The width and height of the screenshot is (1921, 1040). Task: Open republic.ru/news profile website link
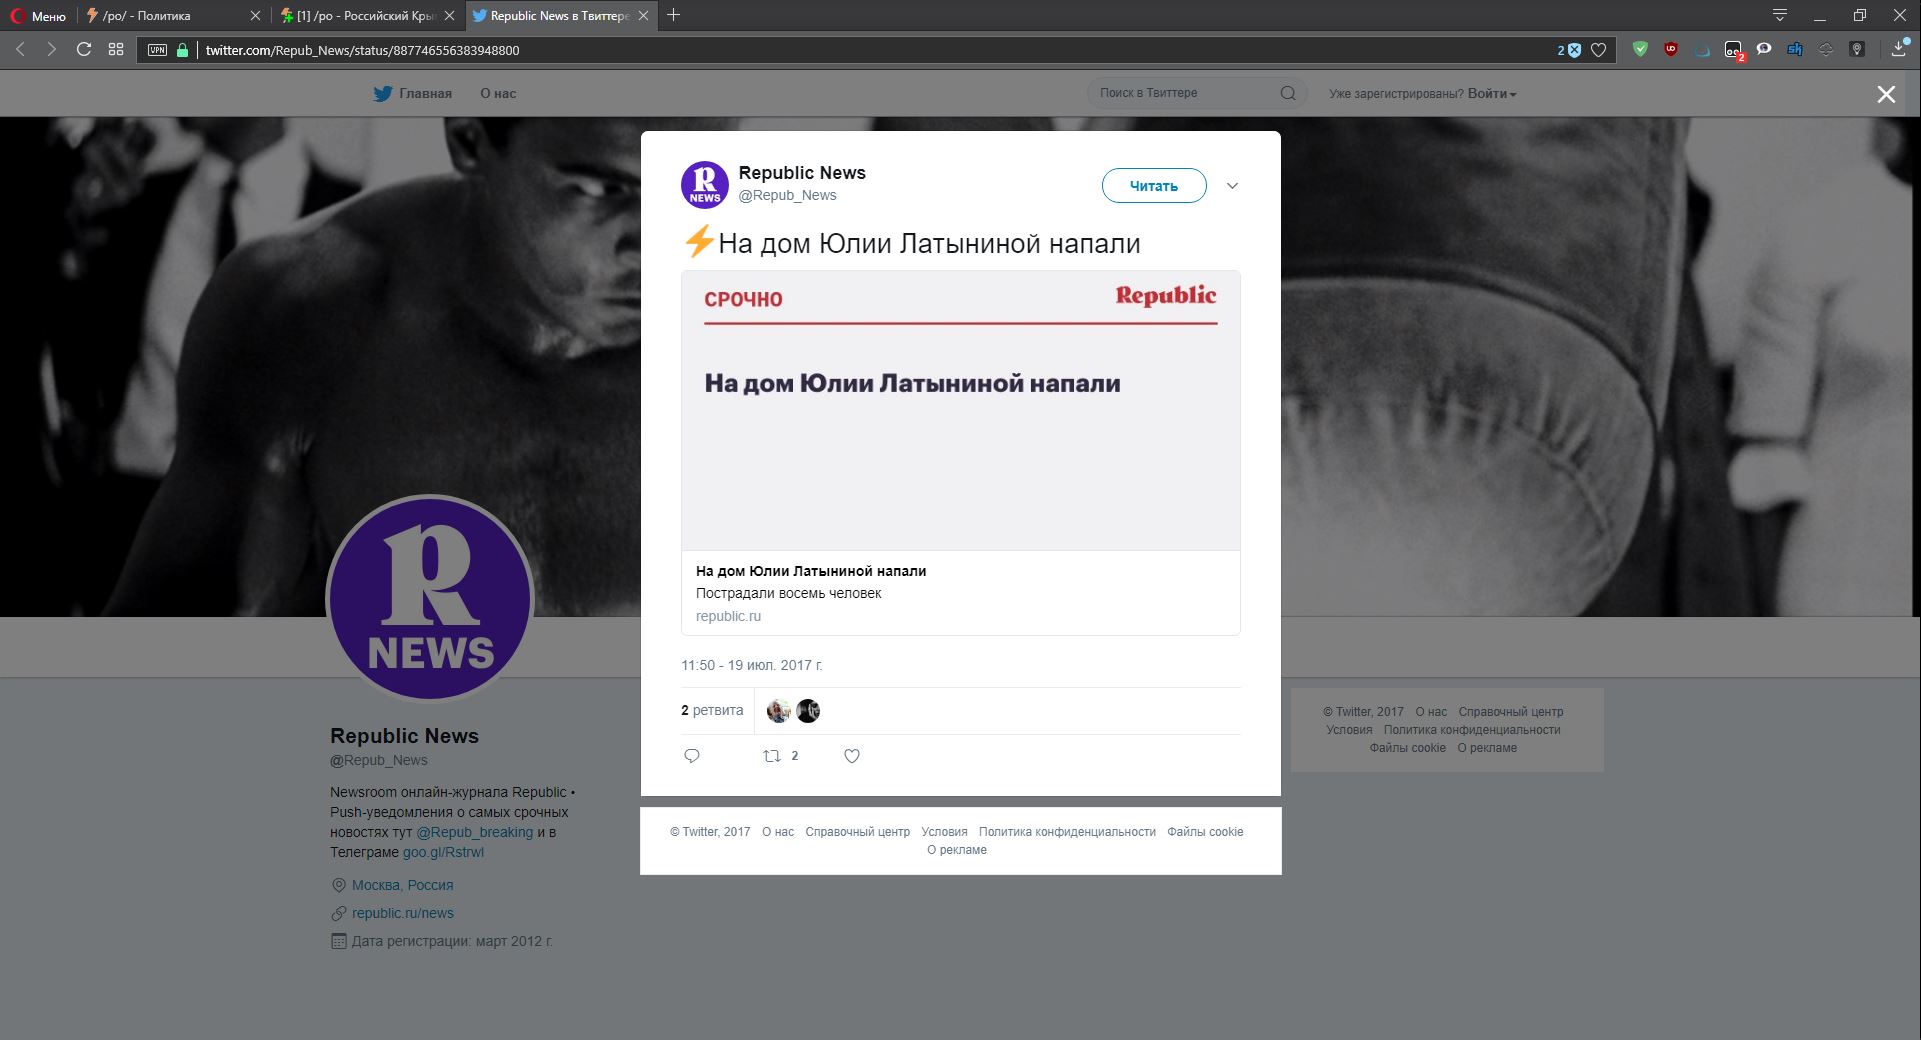point(403,913)
